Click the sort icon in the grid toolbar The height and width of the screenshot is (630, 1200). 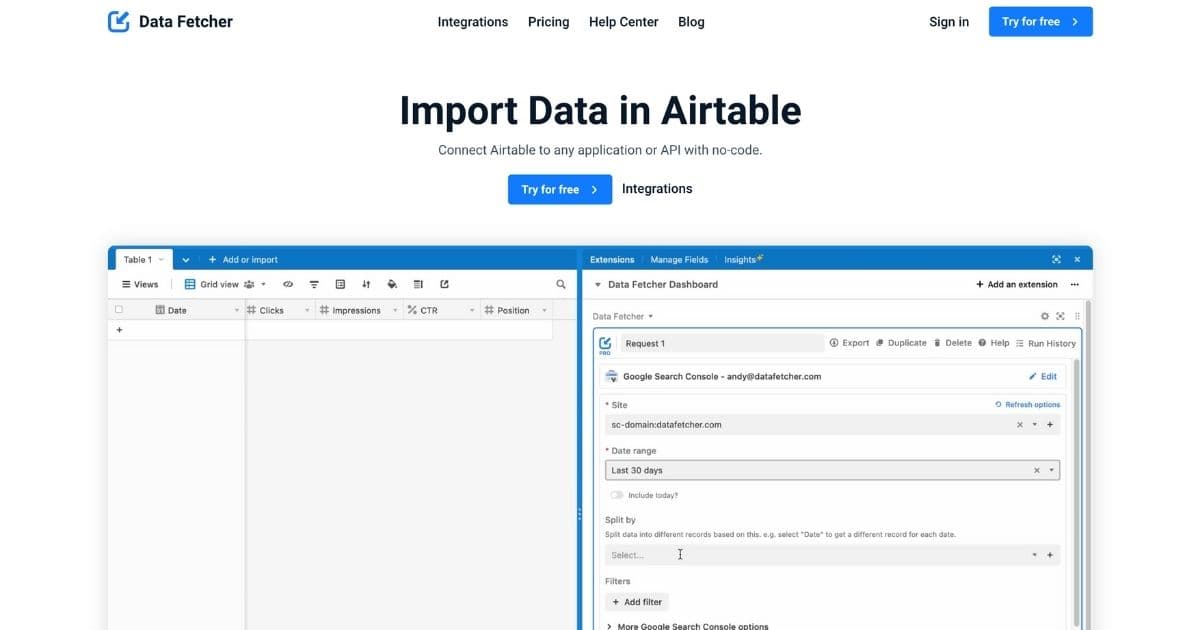[x=366, y=284]
